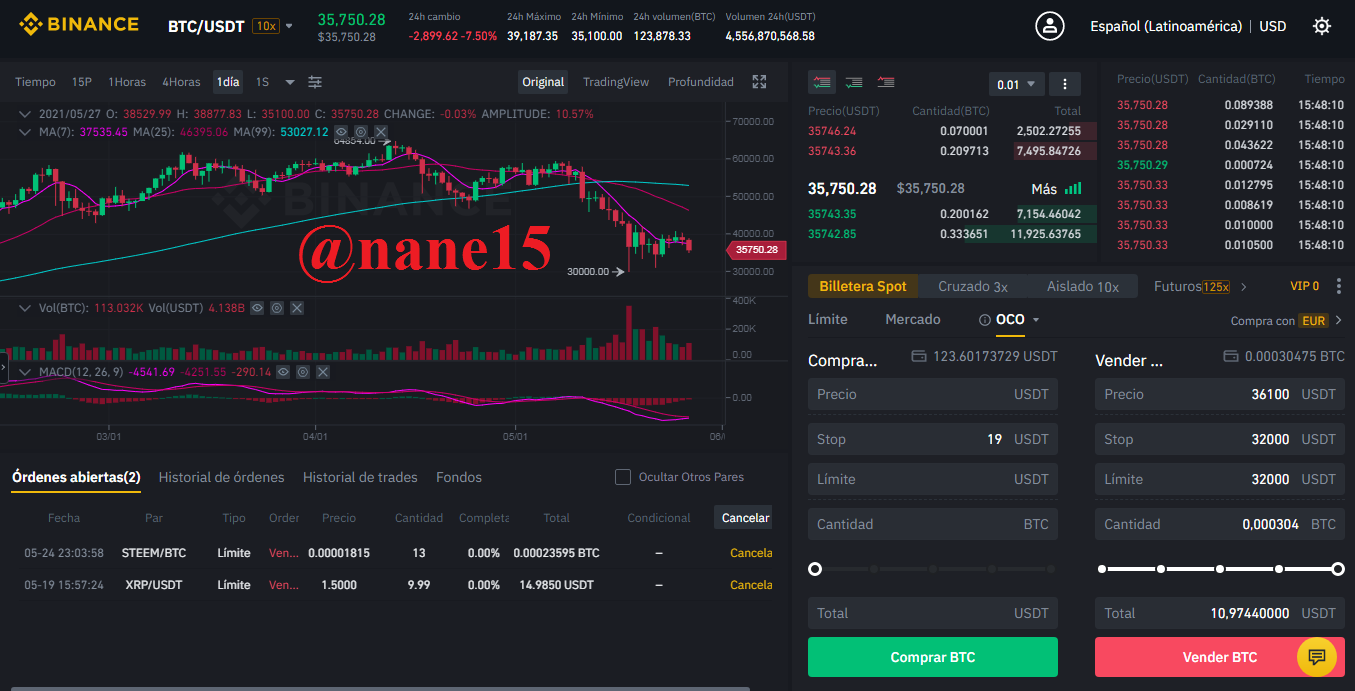Click the 10x leverage badge

[266, 26]
